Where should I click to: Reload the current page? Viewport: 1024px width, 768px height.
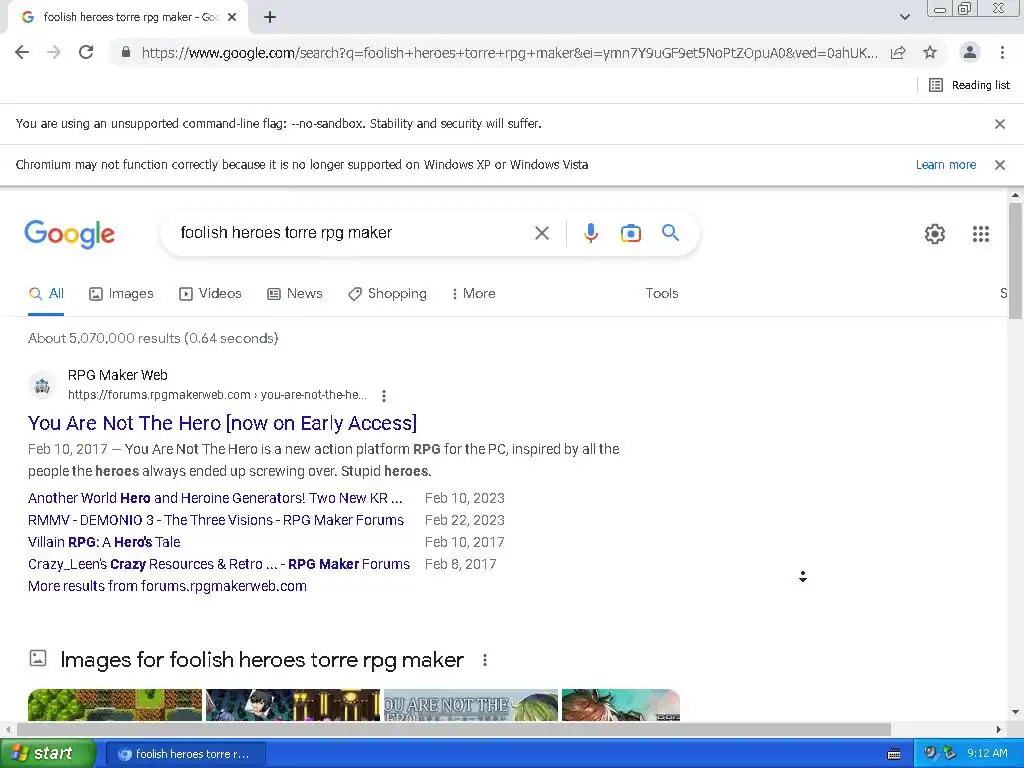pos(86,52)
